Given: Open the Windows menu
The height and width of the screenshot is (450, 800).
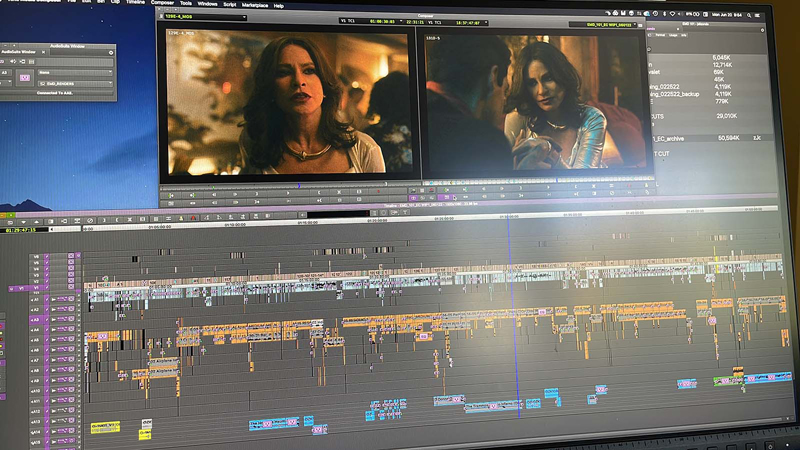Looking at the screenshot, I should (208, 4).
